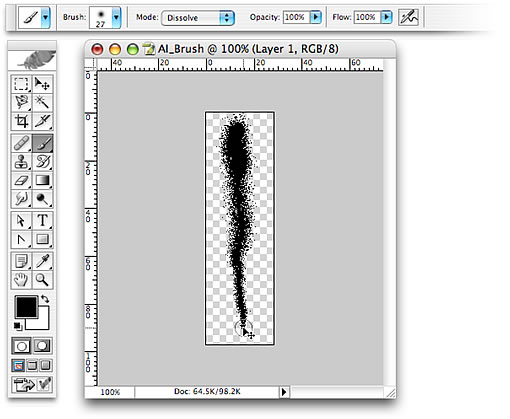Swap foreground and background colors
510x419 pixels.
(45, 299)
